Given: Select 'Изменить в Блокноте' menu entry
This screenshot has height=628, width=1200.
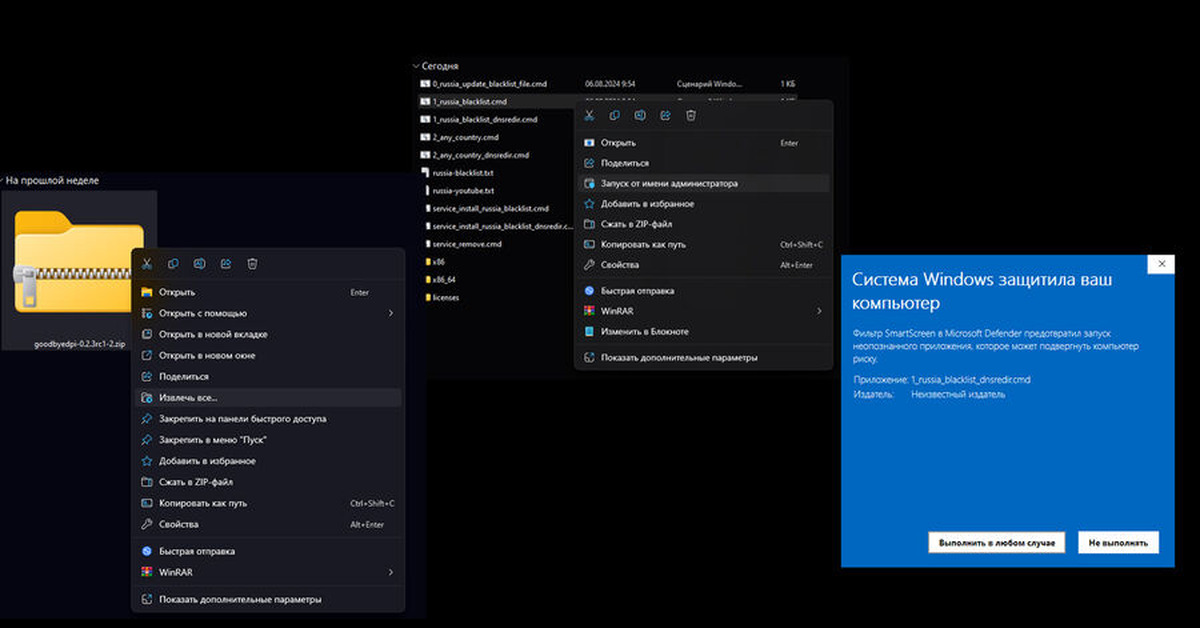Looking at the screenshot, I should 644,331.
